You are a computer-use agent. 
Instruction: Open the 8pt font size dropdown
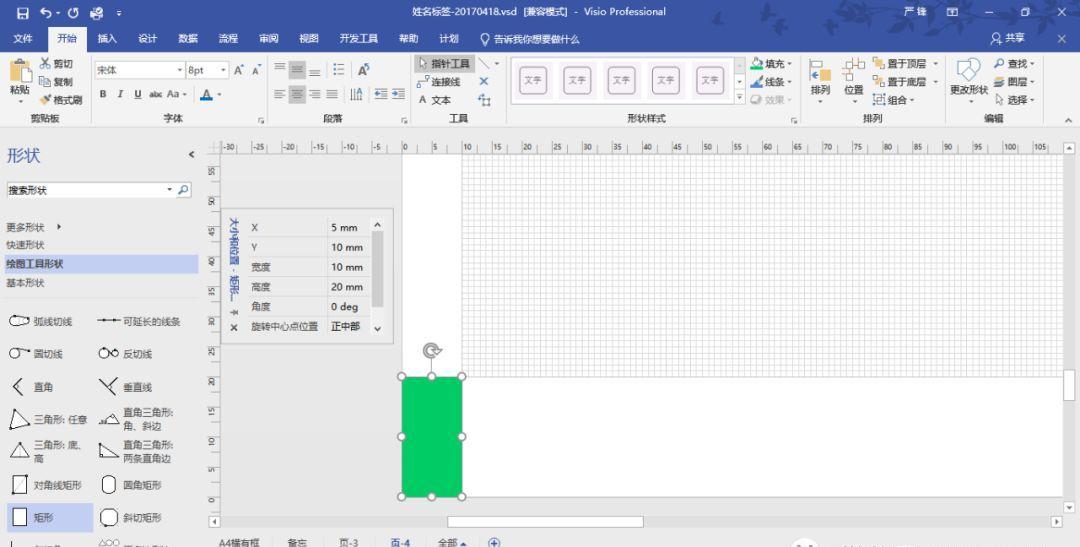pyautogui.click(x=223, y=71)
